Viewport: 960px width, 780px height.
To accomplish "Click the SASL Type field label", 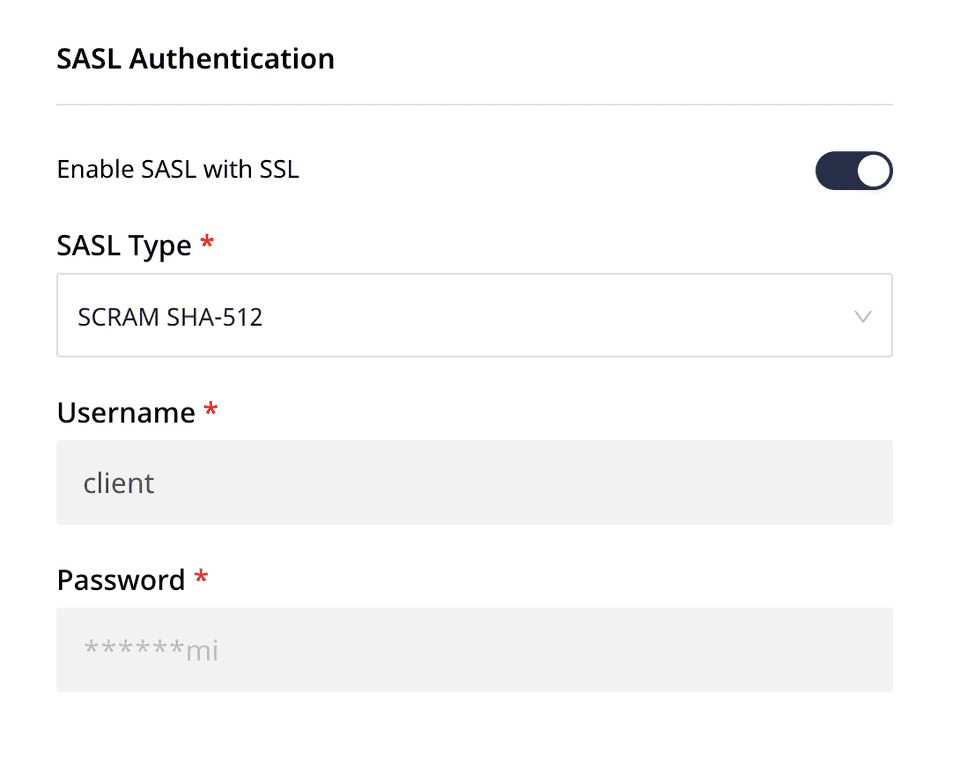I will 124,245.
